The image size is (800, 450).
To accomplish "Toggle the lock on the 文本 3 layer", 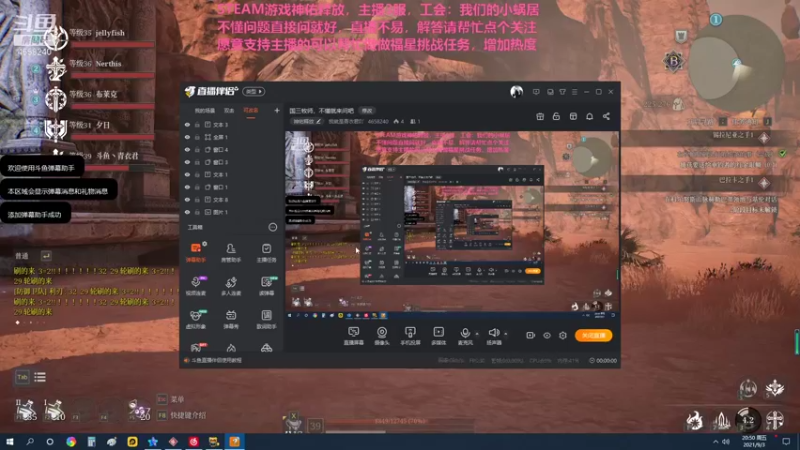I will click(197, 124).
